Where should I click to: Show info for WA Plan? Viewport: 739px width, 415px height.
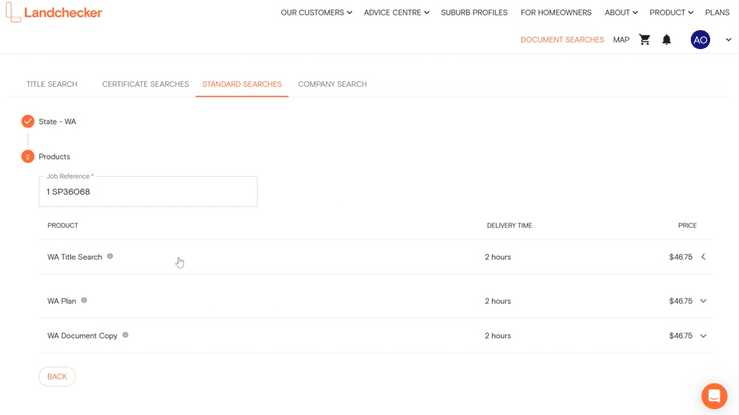tap(84, 300)
